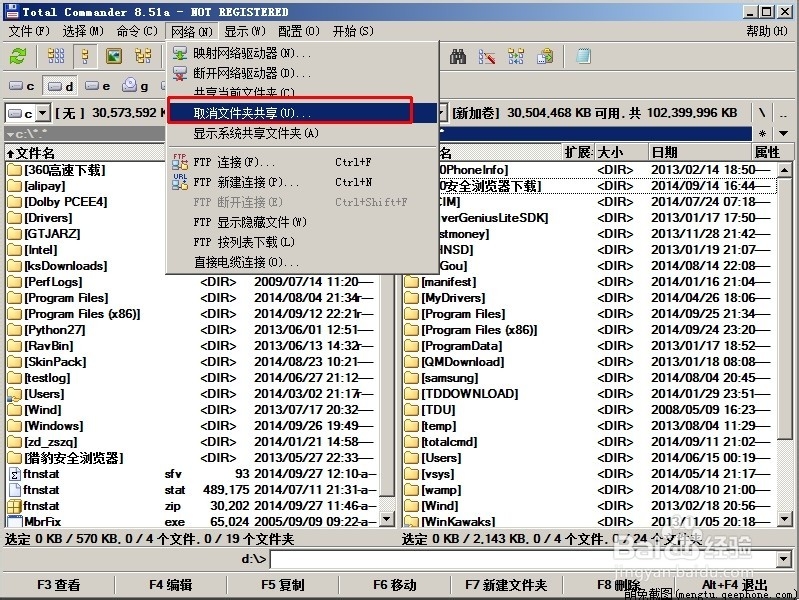Sort left panel by 文件名 header

[86, 152]
